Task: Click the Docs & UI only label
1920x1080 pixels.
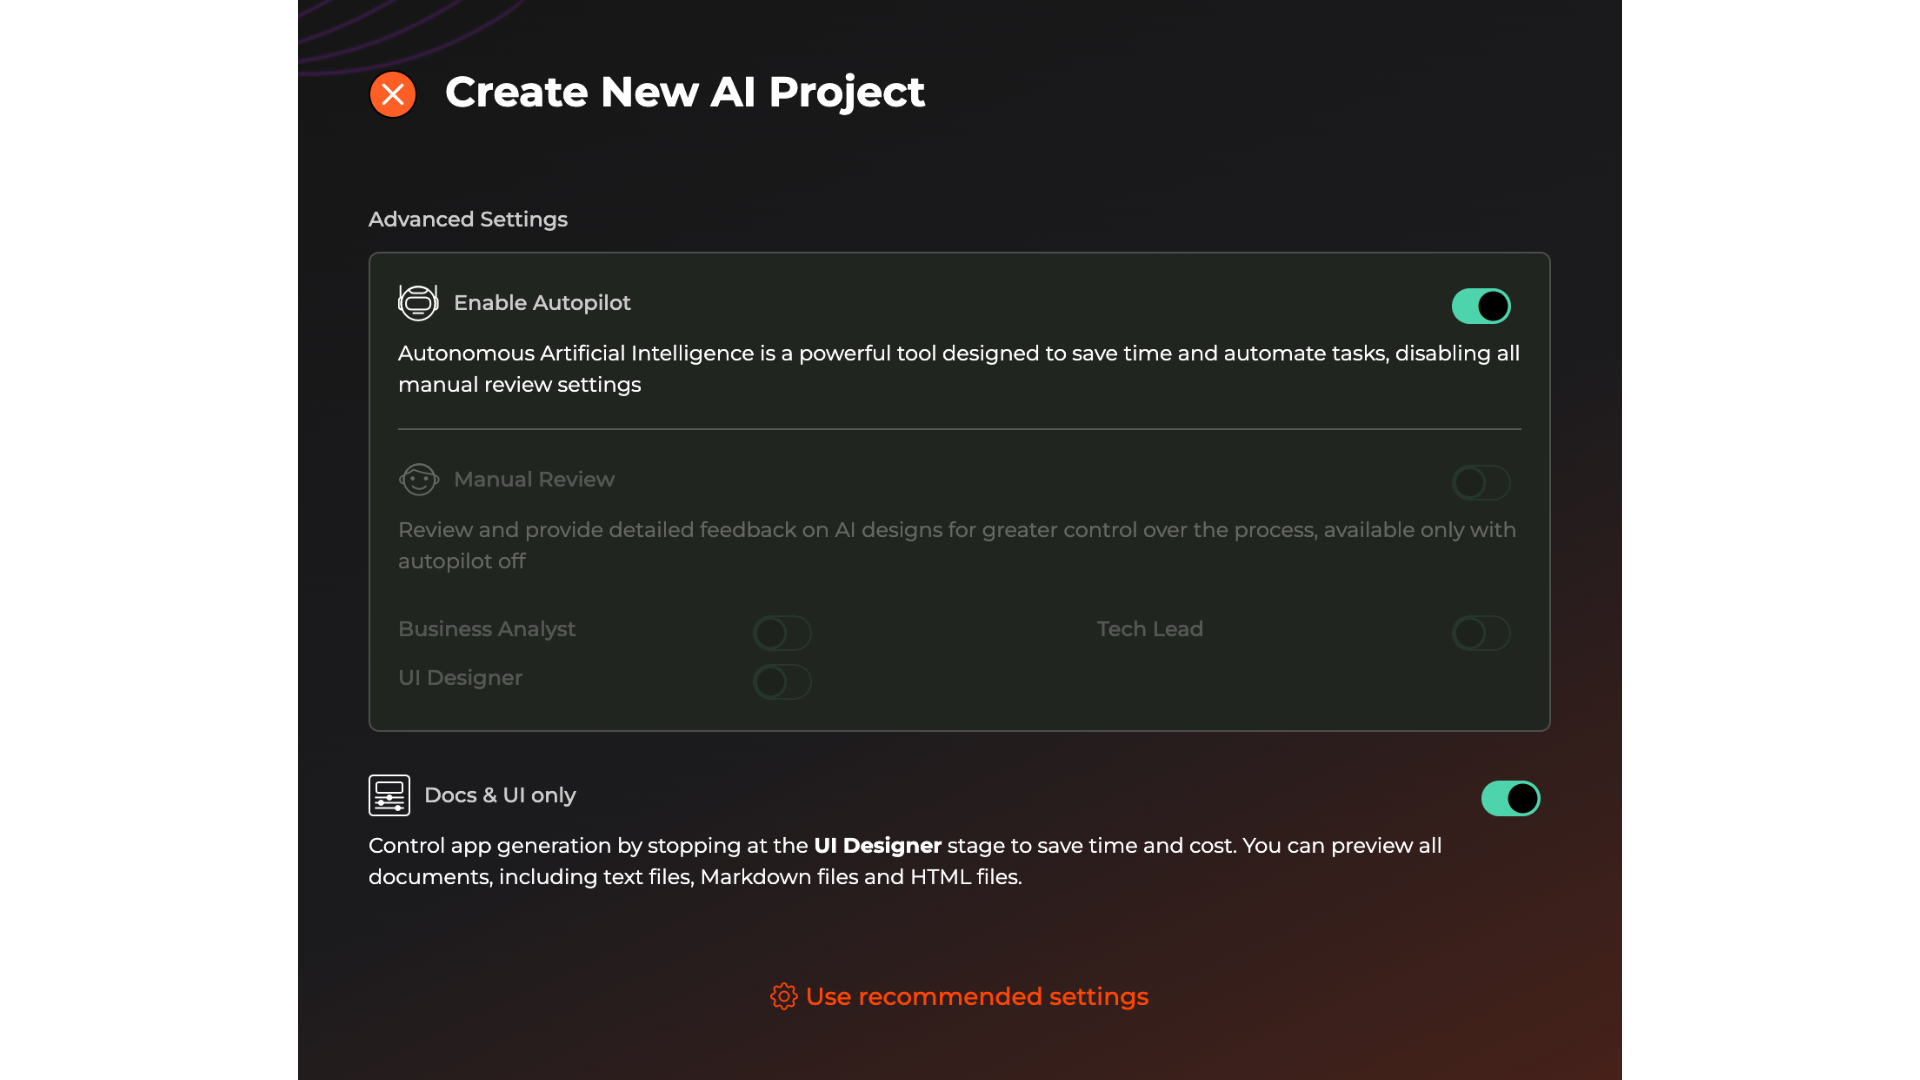Action: point(500,796)
